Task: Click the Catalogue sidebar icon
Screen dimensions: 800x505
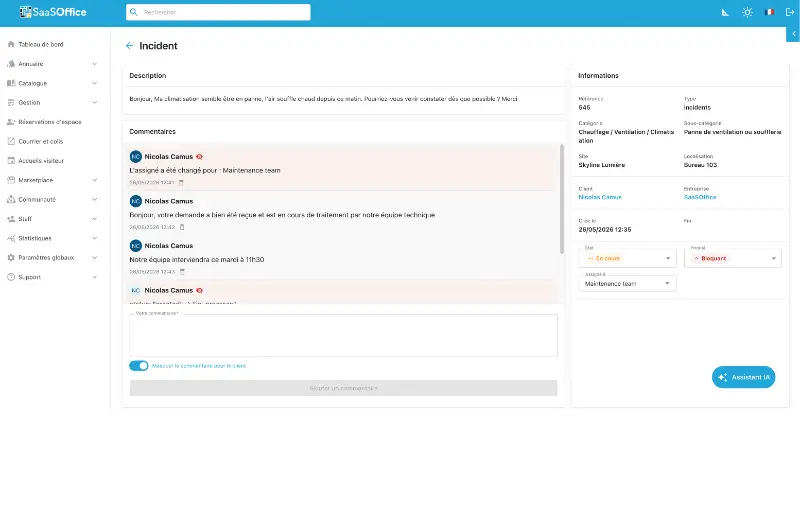Action: [x=11, y=83]
